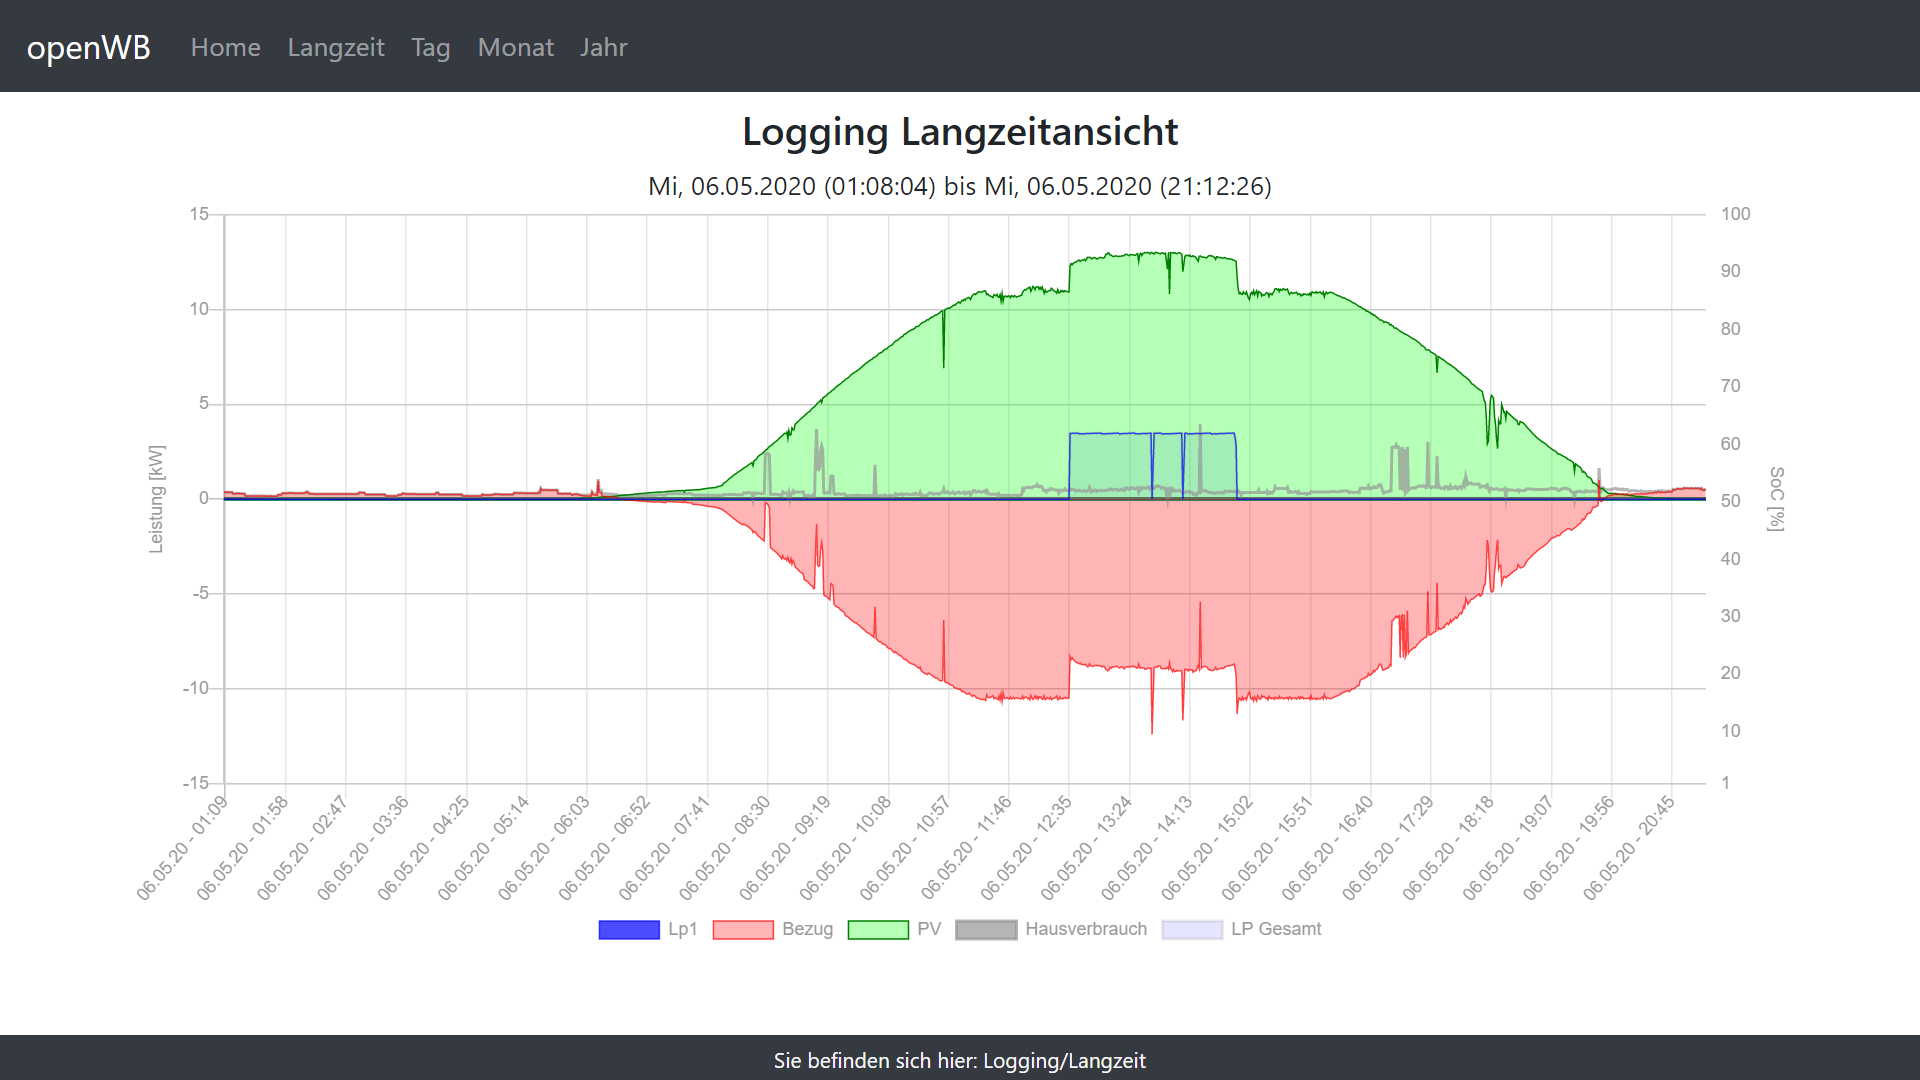Image resolution: width=1920 pixels, height=1080 pixels.
Task: Click the gray Hausverbrauch legend swatch
Action: click(985, 929)
